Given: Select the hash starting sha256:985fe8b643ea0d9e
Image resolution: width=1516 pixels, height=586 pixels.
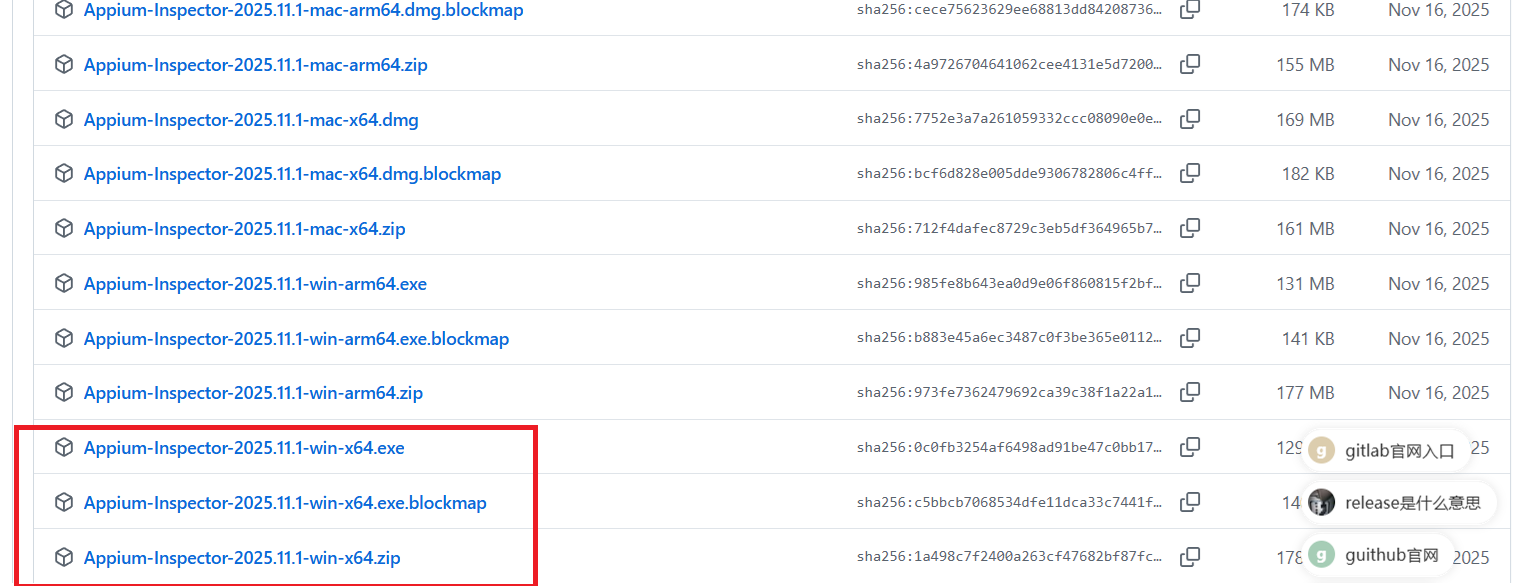Looking at the screenshot, I should 1010,283.
